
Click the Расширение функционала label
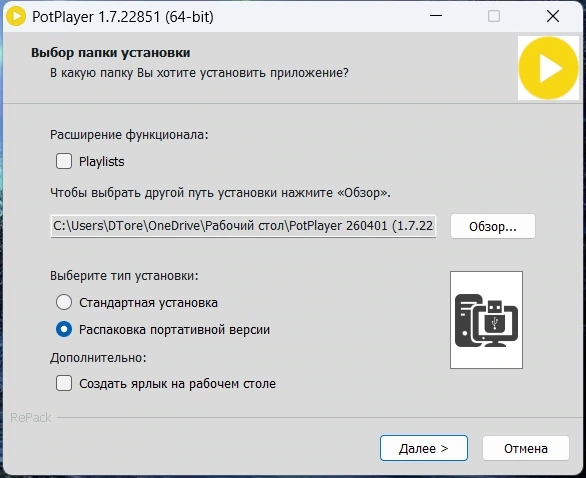[x=129, y=135]
